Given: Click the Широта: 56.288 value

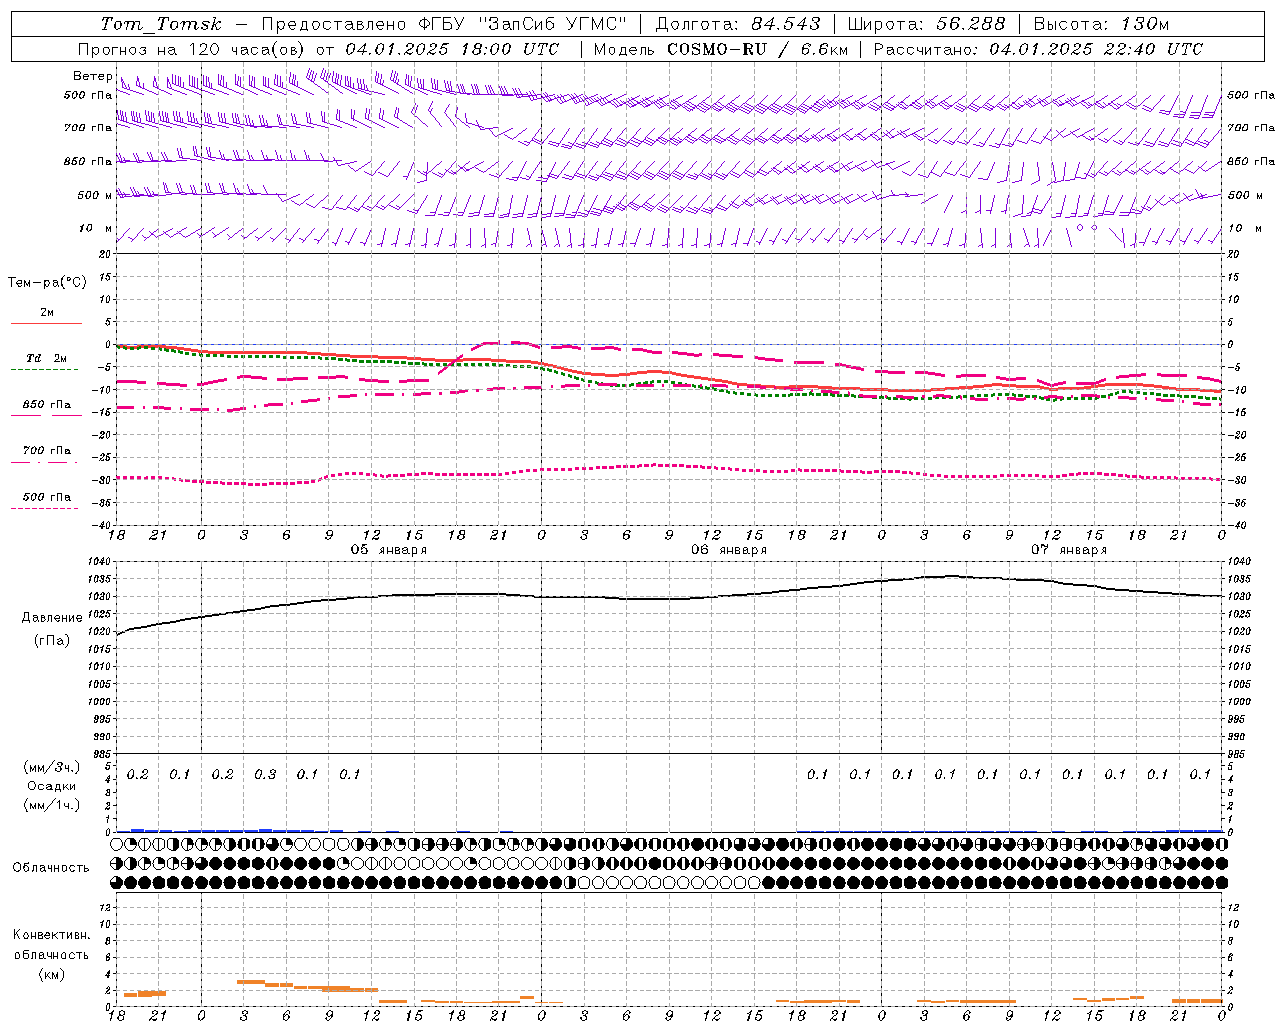Looking at the screenshot, I should coord(926,24).
